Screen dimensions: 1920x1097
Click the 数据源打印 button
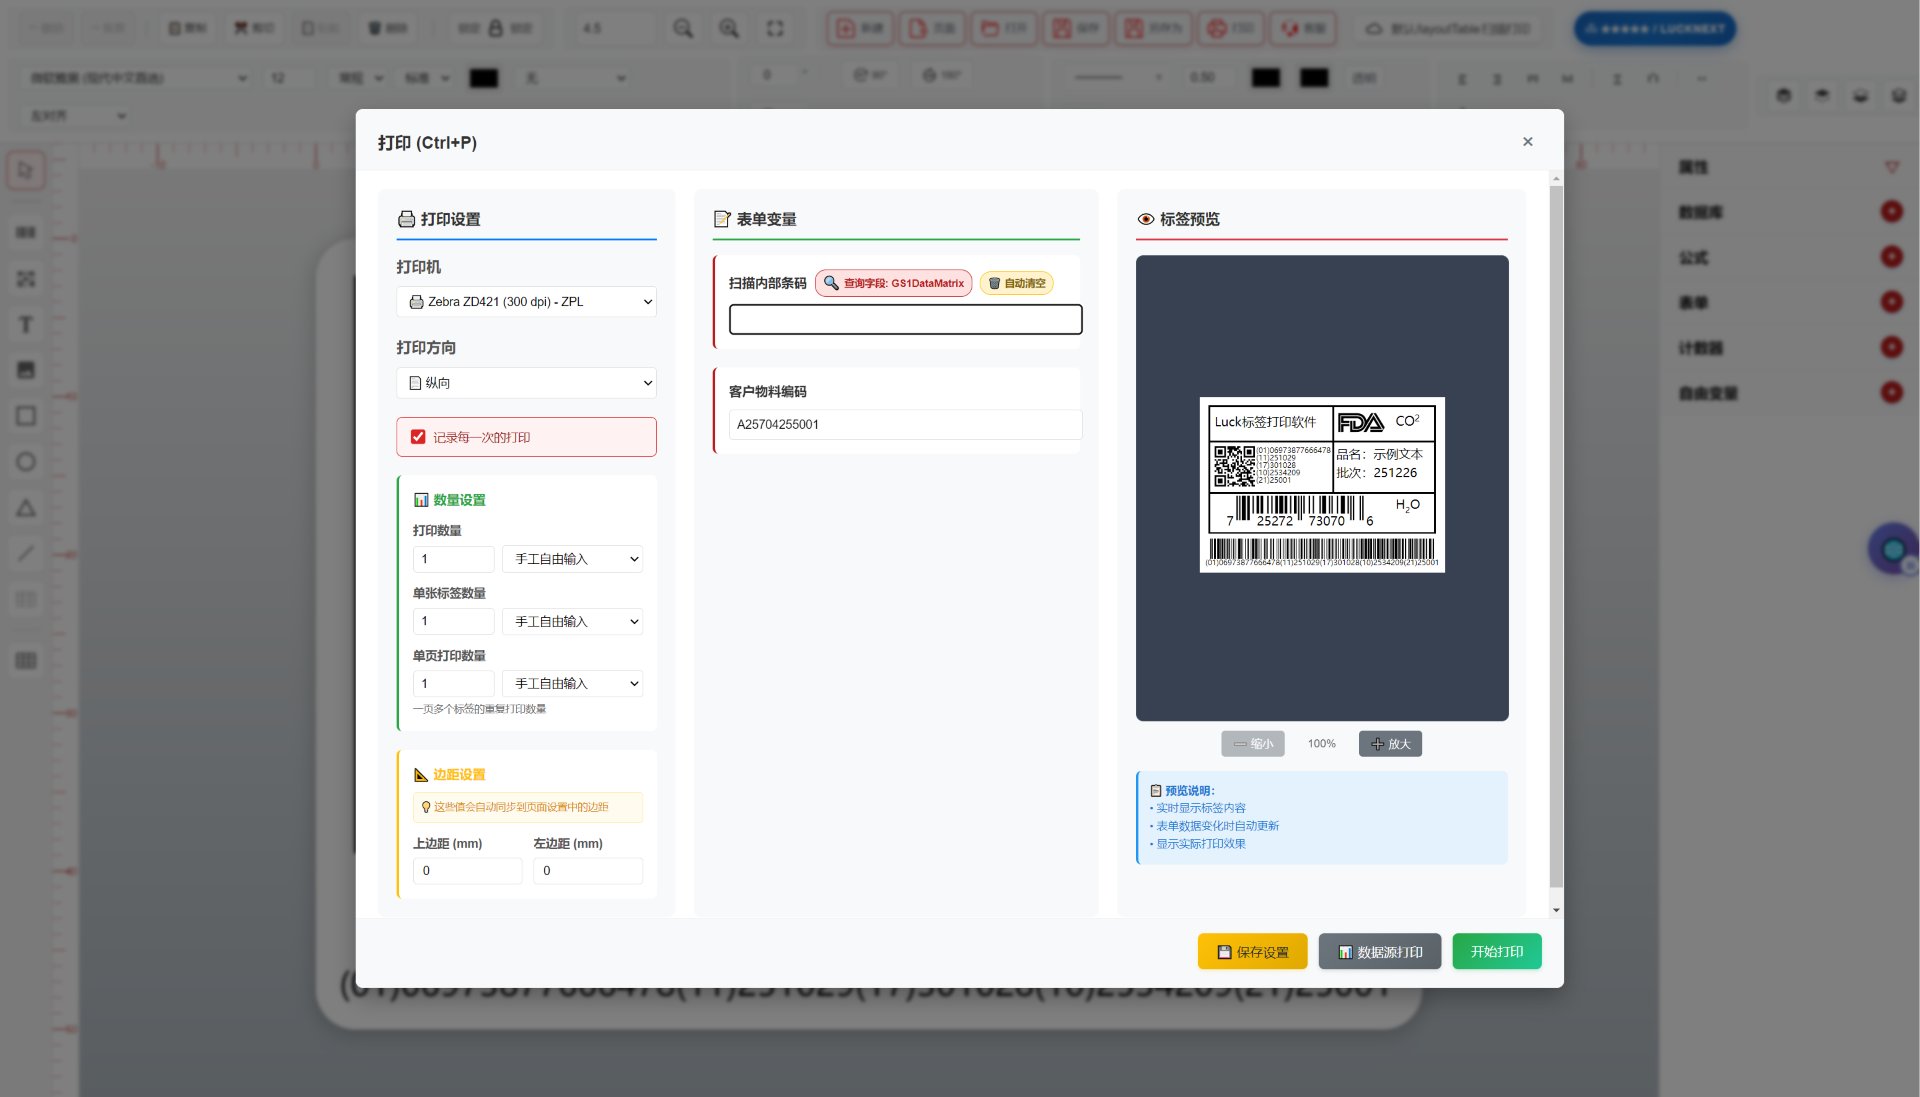point(1379,952)
